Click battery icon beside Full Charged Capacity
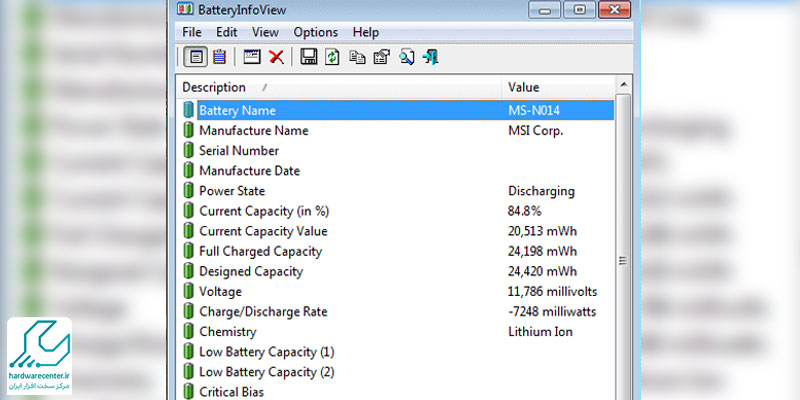 (189, 251)
